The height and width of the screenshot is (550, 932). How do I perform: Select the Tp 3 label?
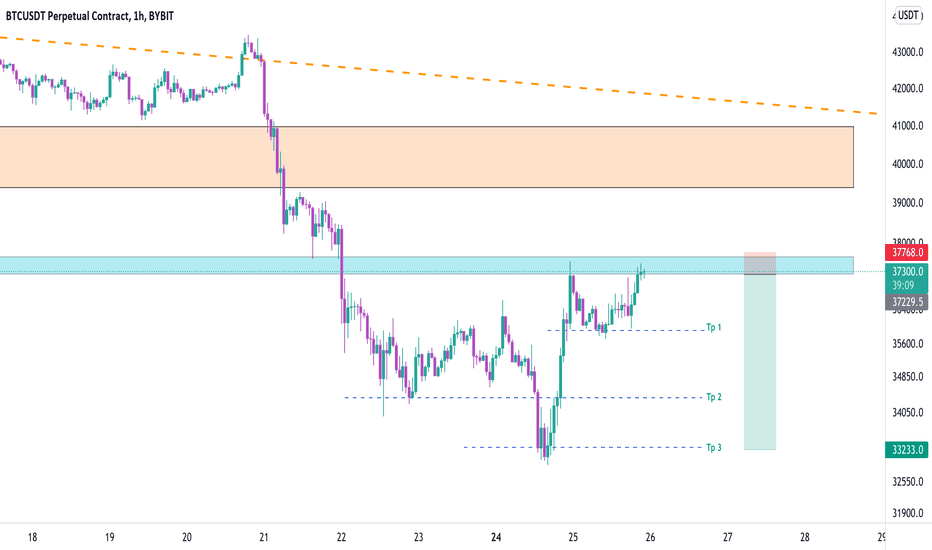tap(713, 448)
